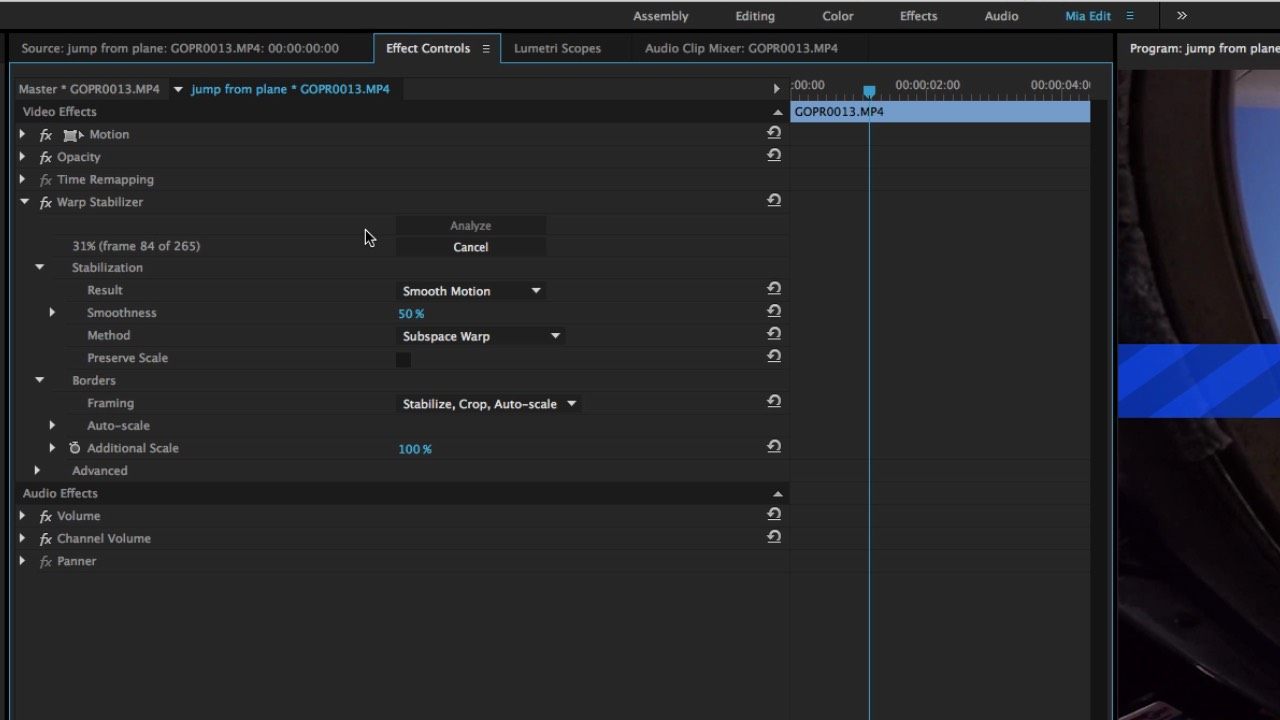Toggle keyframe animation for Additional Scale
1280x720 pixels.
coord(74,447)
